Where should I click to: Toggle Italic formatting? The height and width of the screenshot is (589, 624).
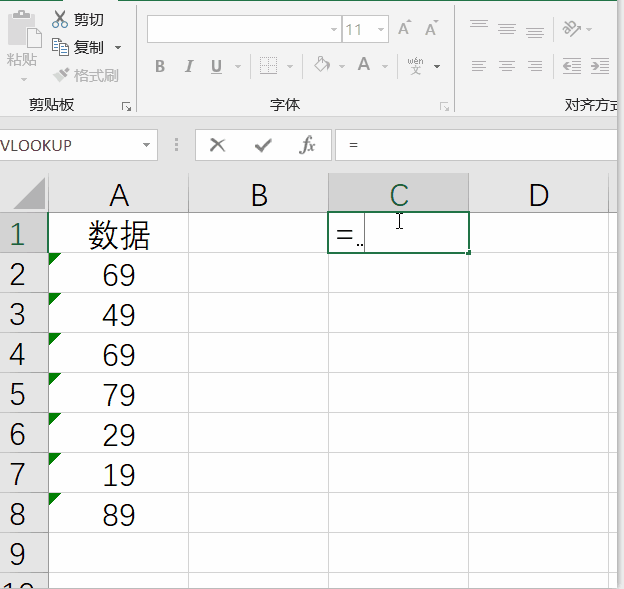click(x=189, y=66)
